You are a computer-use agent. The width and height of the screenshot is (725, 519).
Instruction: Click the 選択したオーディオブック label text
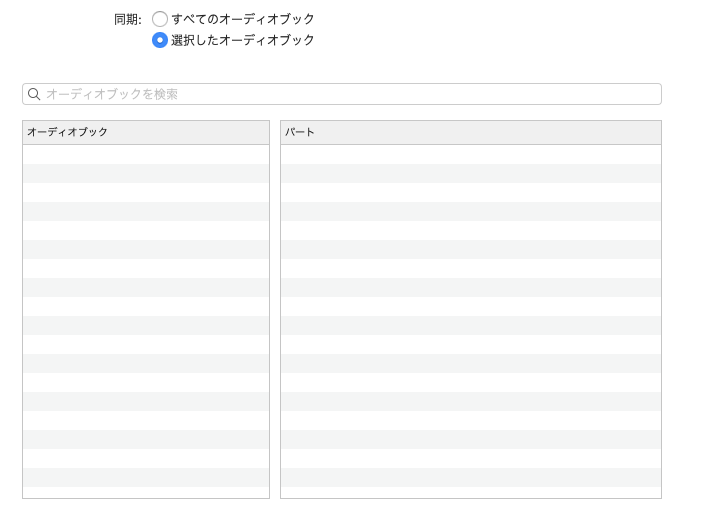tap(243, 40)
